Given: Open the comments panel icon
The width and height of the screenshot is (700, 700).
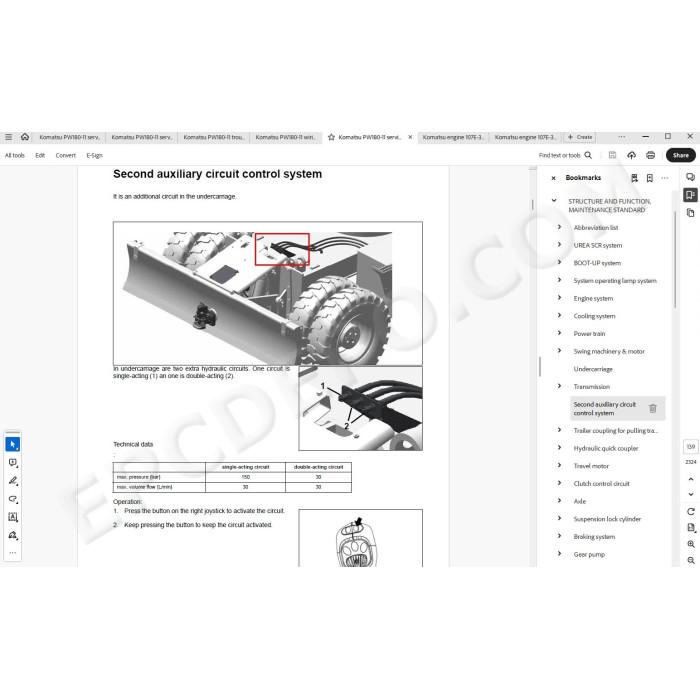Looking at the screenshot, I should 690,177.
